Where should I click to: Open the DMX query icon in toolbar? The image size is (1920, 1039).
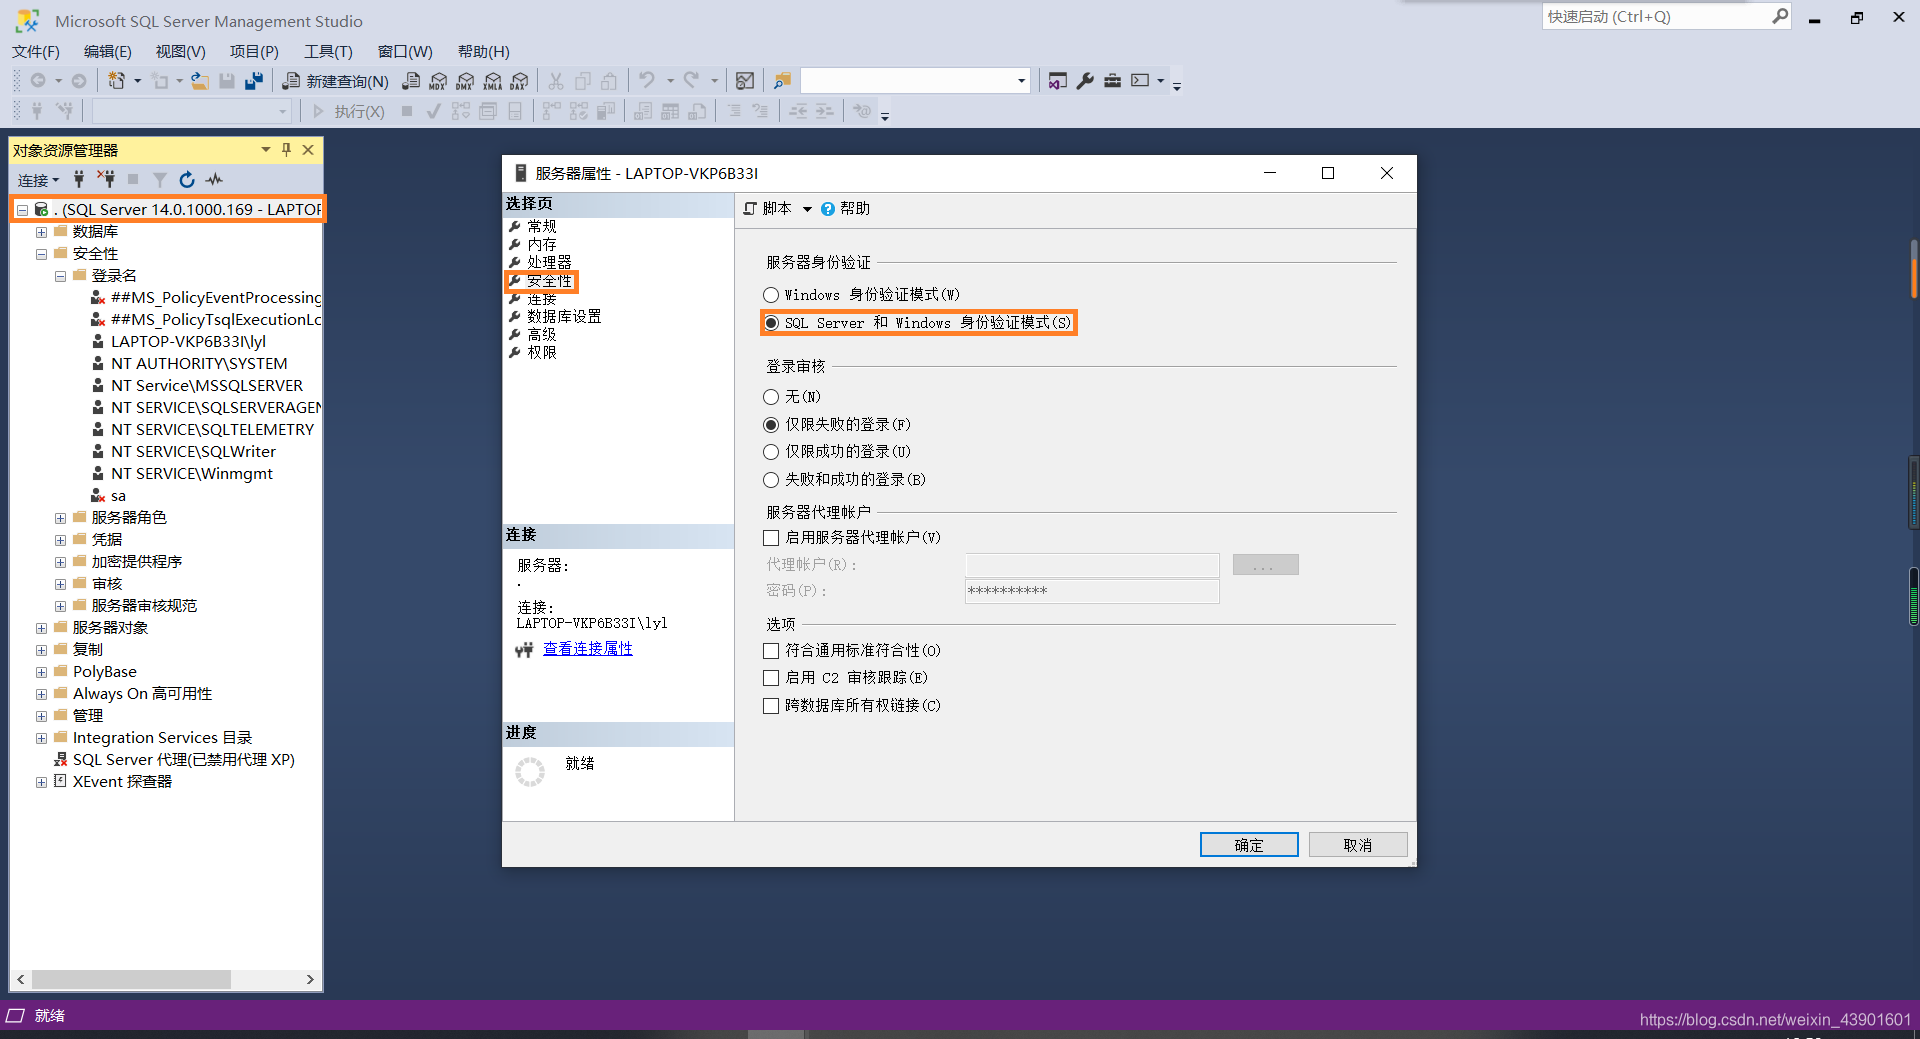[x=465, y=81]
